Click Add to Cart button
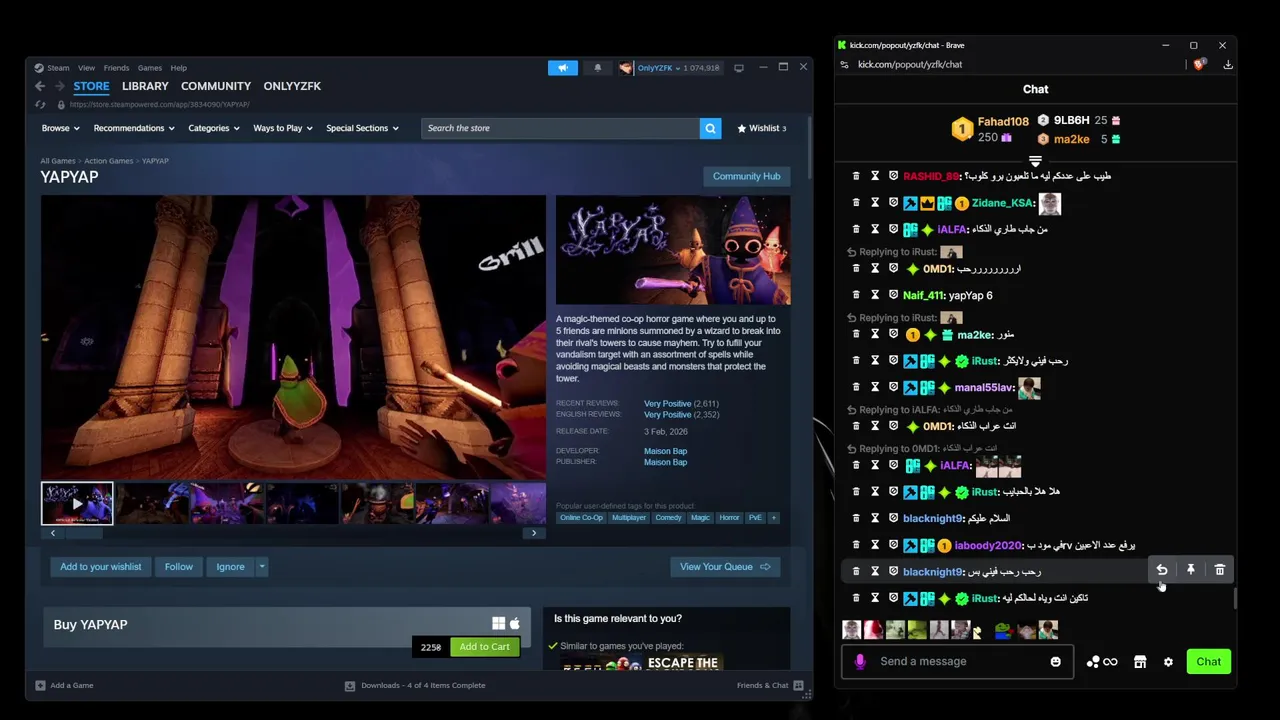Viewport: 1280px width, 720px height. tap(484, 647)
